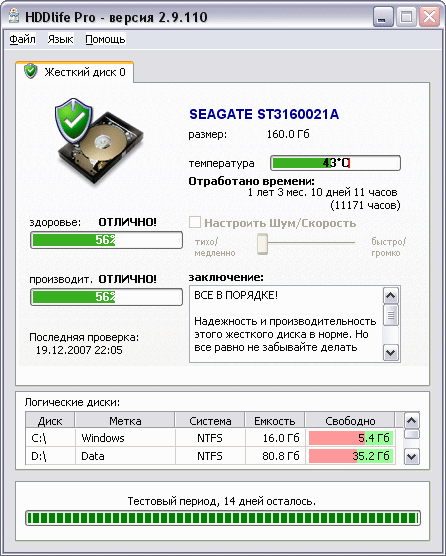Minimize the HDDlife Pro window

pyautogui.click(x=383, y=17)
